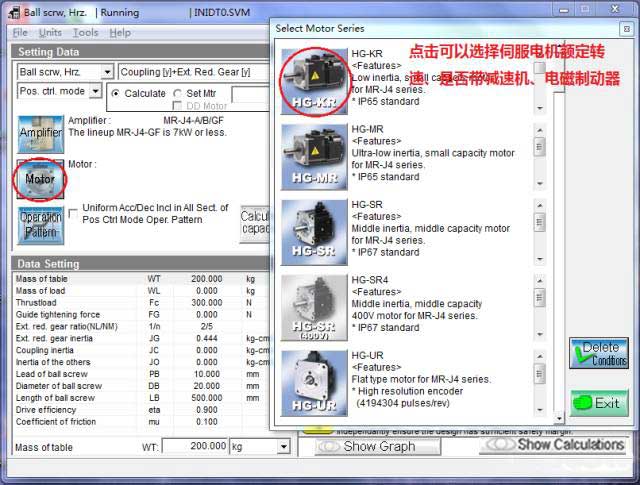Open the File menu
Viewport: 640px width, 485px height.
pos(20,33)
